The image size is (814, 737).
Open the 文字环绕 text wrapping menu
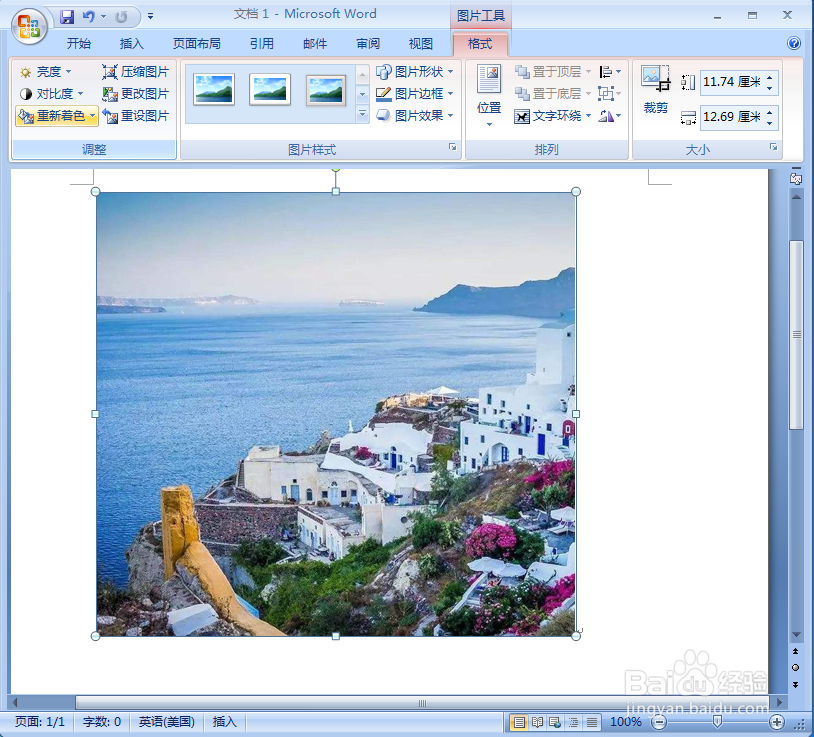coord(552,116)
